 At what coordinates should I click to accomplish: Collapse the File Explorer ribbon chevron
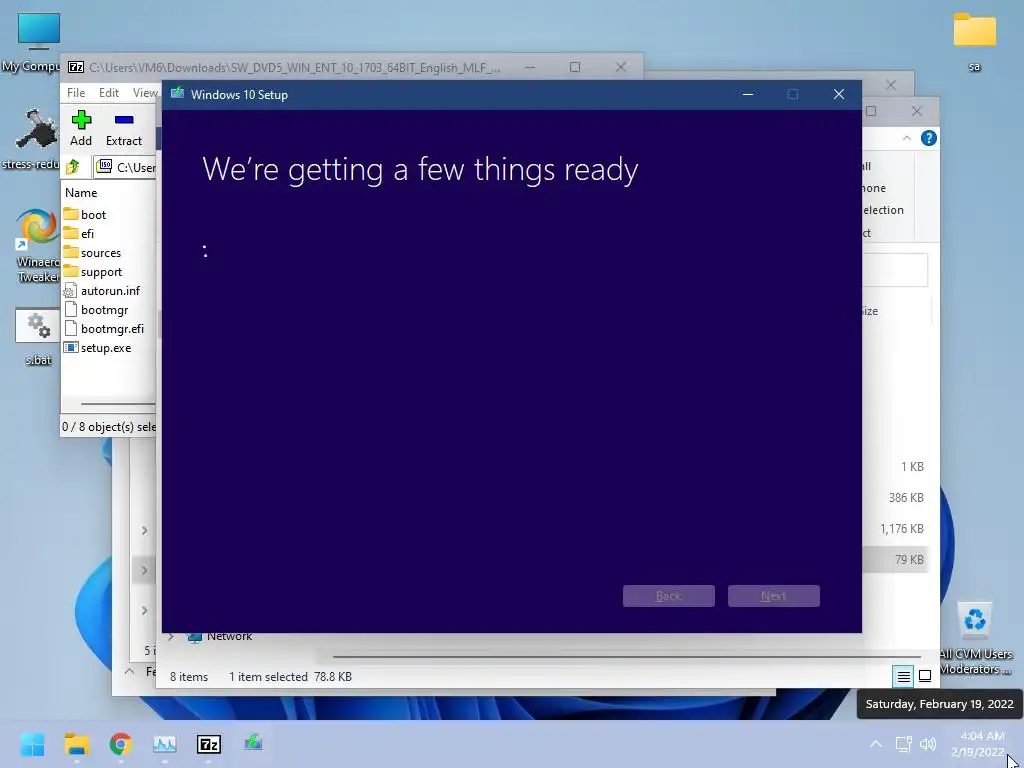pyautogui.click(x=906, y=138)
